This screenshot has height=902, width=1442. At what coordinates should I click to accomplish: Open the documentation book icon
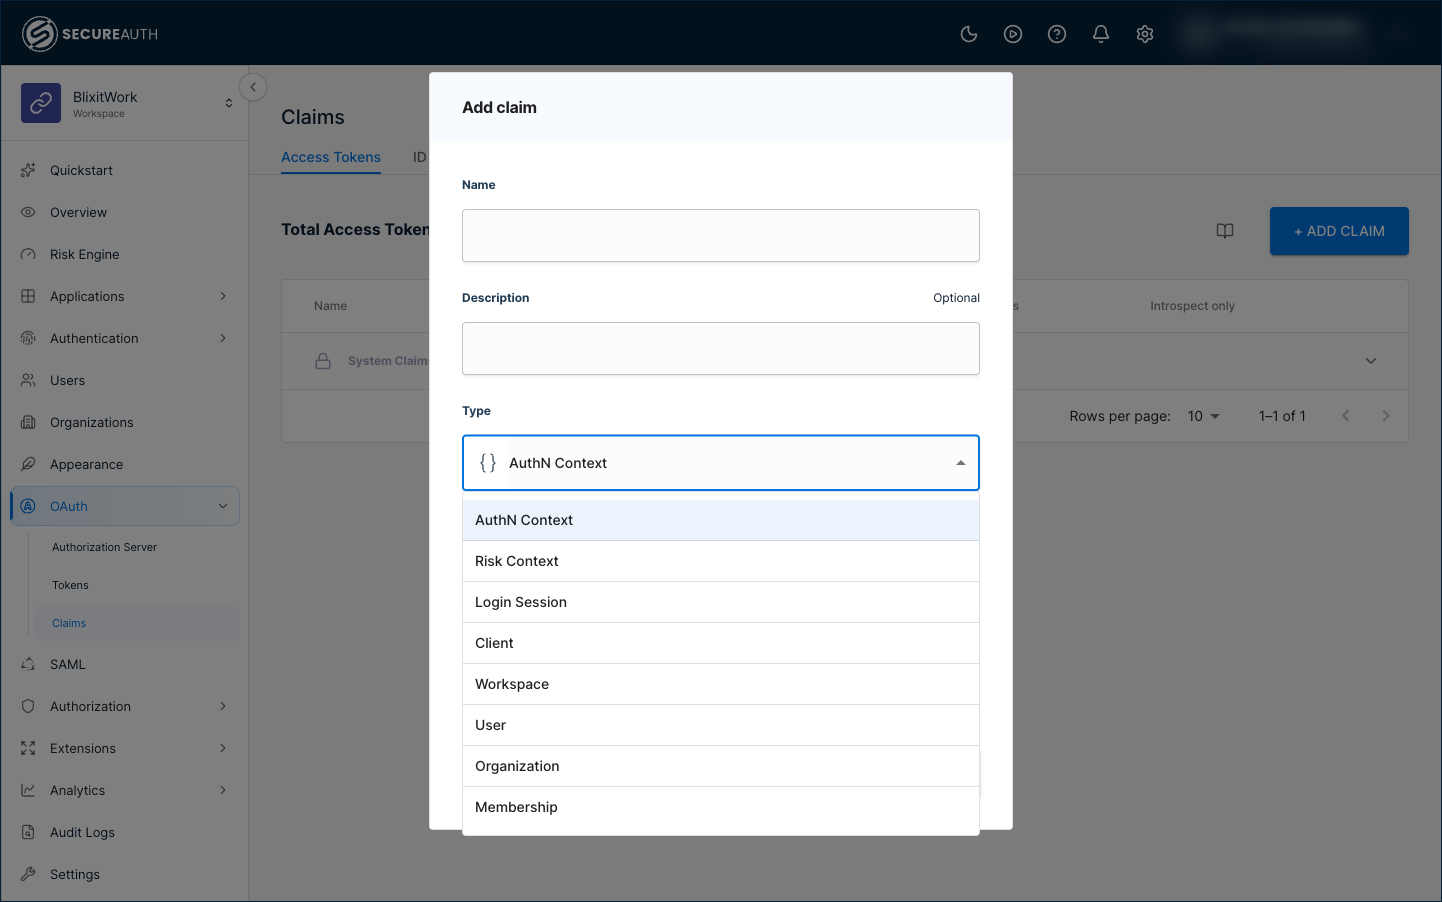(1225, 231)
